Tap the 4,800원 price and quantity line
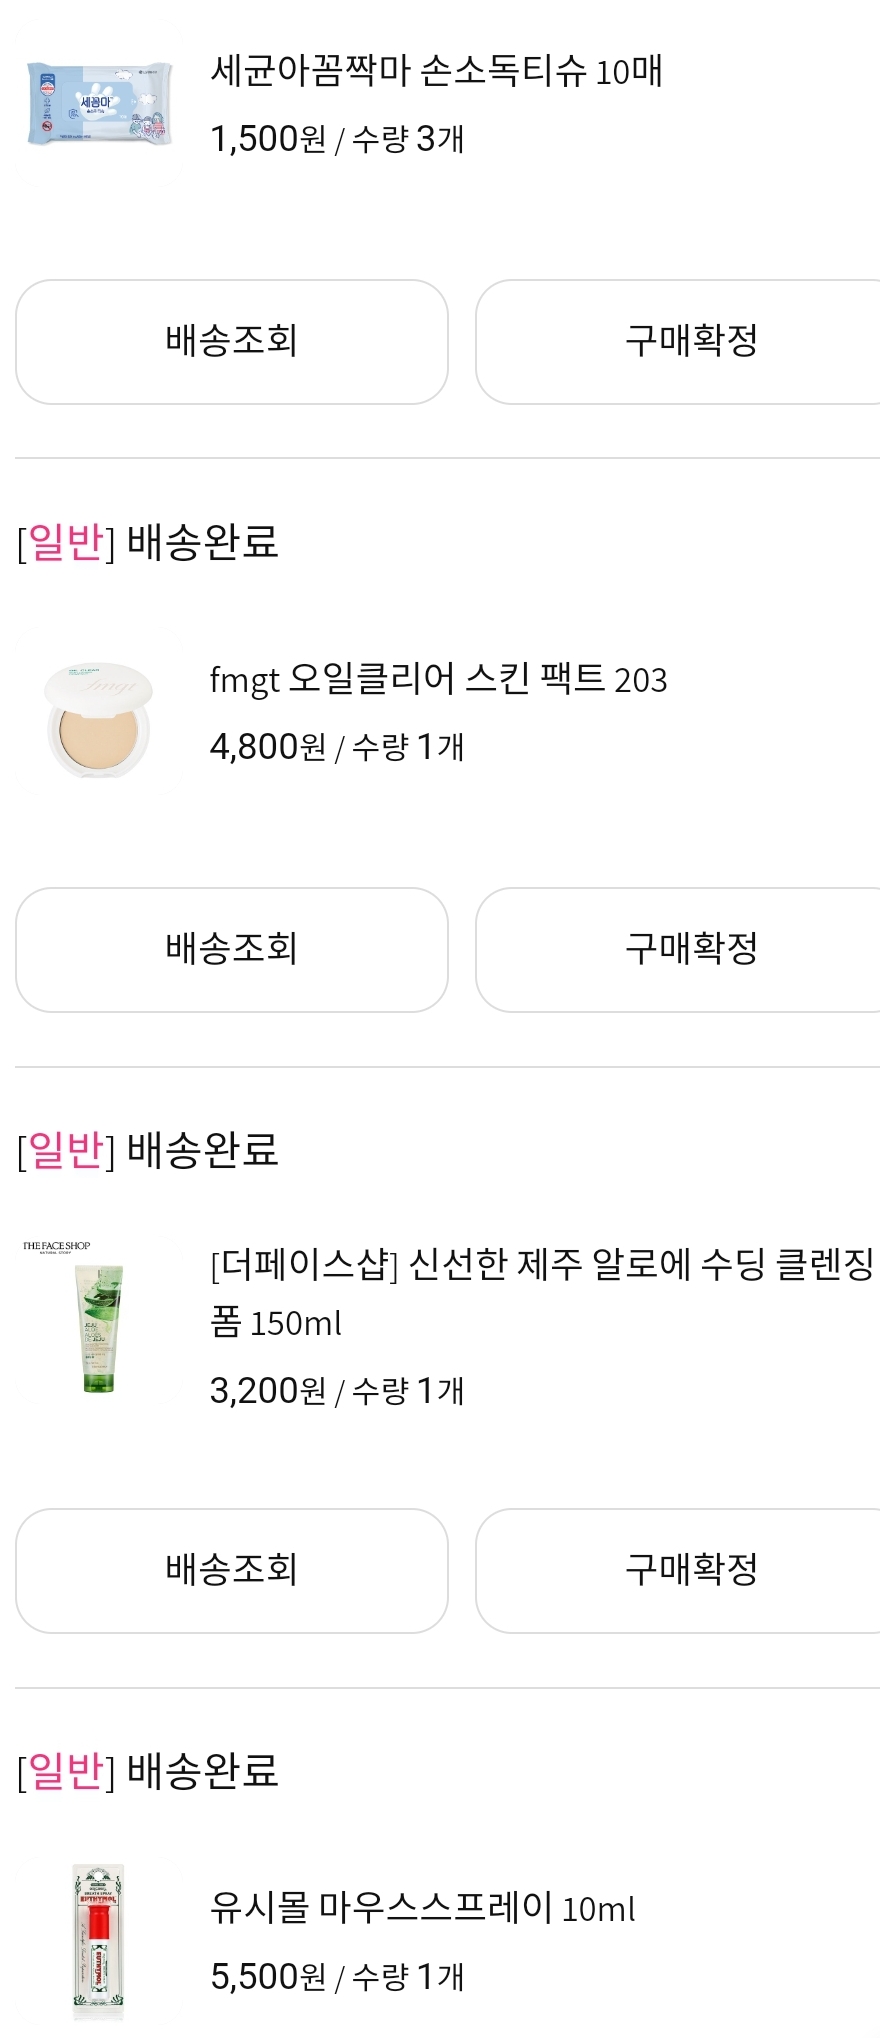 (x=337, y=747)
